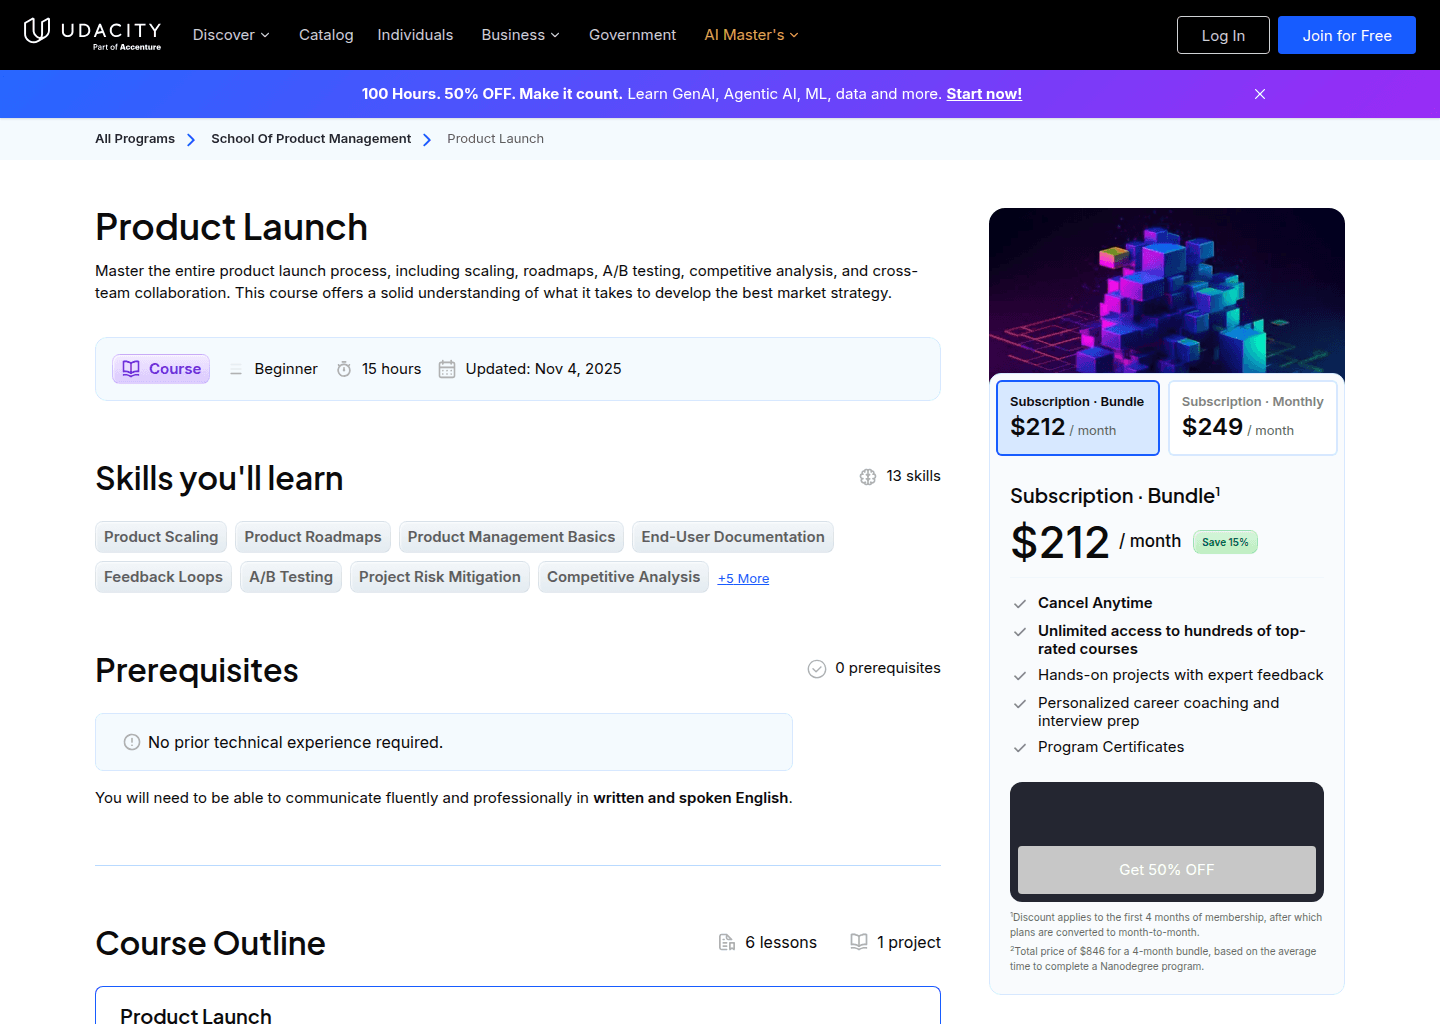Expand the Business navigation menu
This screenshot has height=1024, width=1440.
[519, 34]
